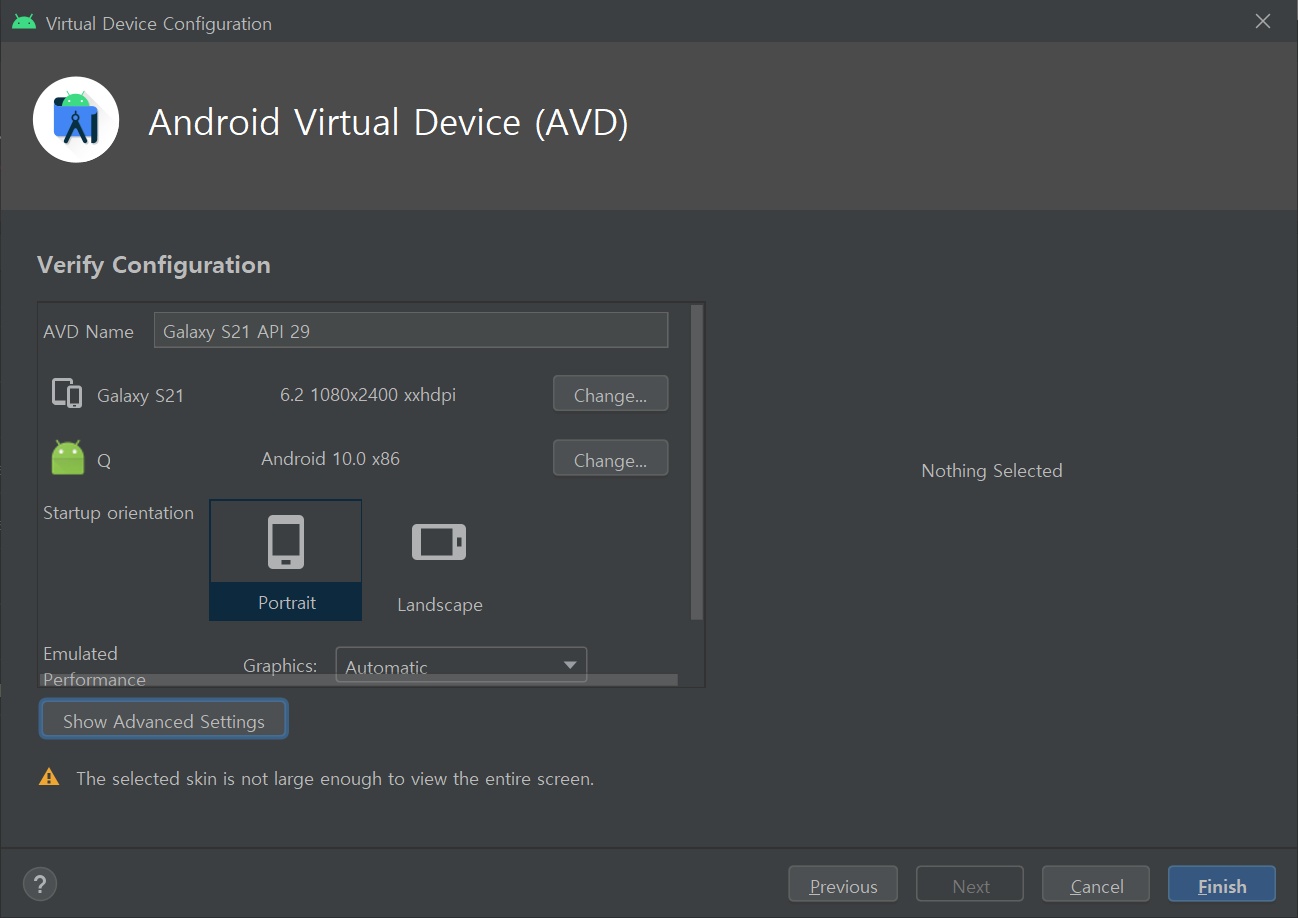
Task: Select Portrait startup orientation
Action: [x=286, y=560]
